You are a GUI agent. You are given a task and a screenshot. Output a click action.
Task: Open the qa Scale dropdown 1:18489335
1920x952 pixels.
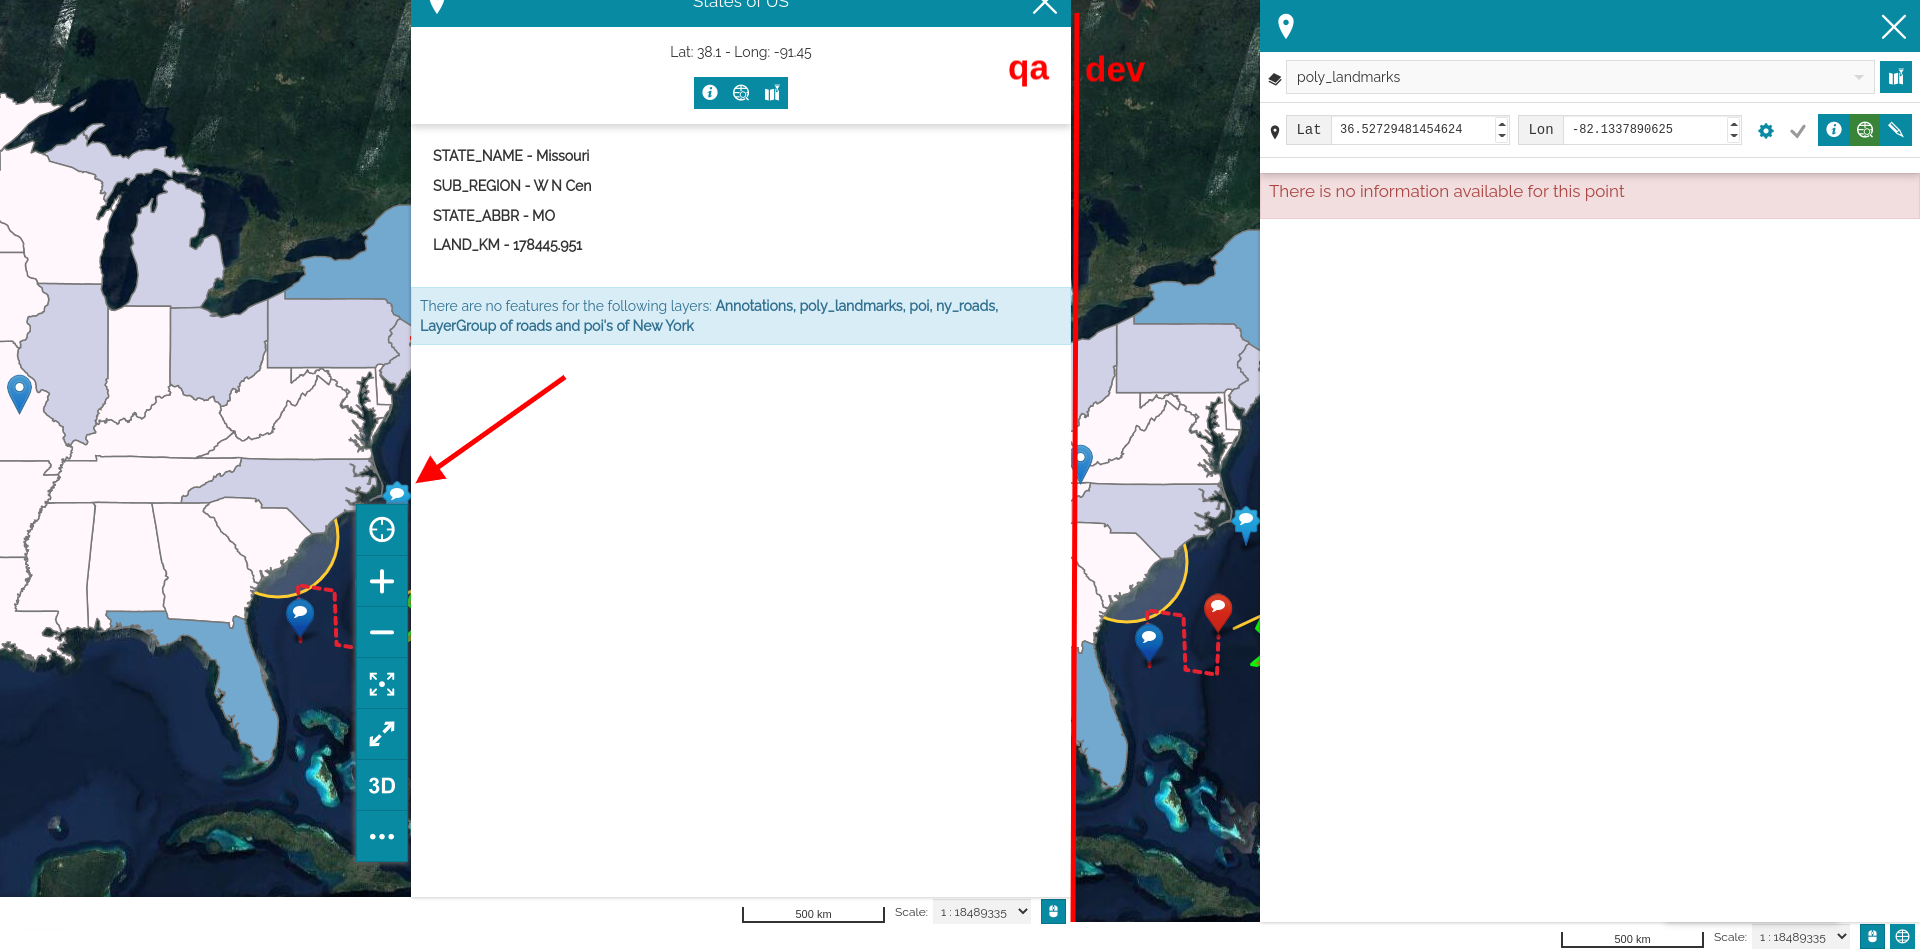(x=983, y=912)
